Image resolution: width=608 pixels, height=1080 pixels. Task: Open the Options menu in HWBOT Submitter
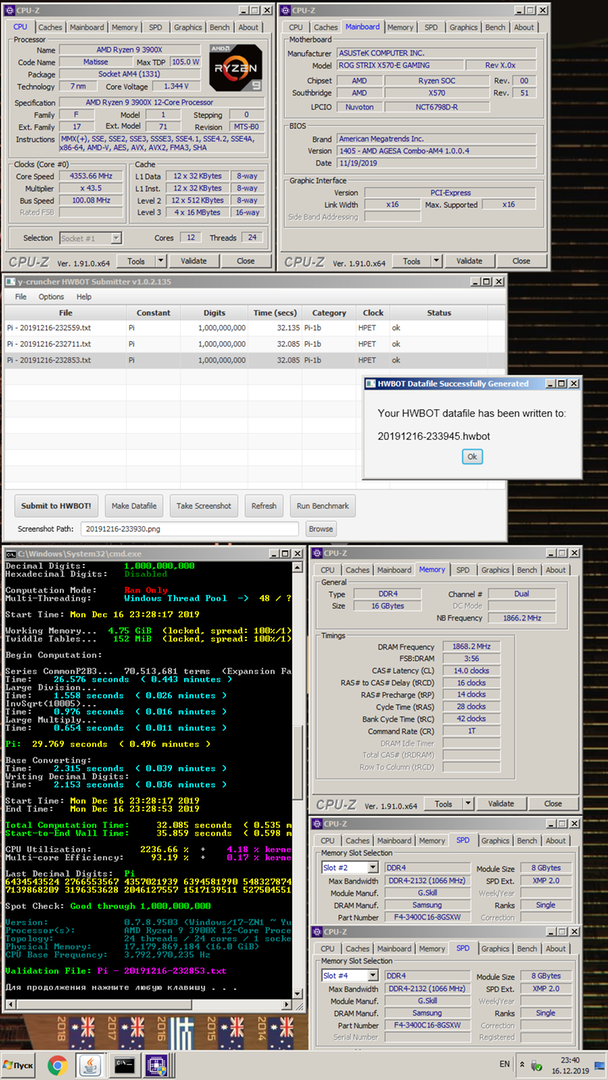point(51,297)
